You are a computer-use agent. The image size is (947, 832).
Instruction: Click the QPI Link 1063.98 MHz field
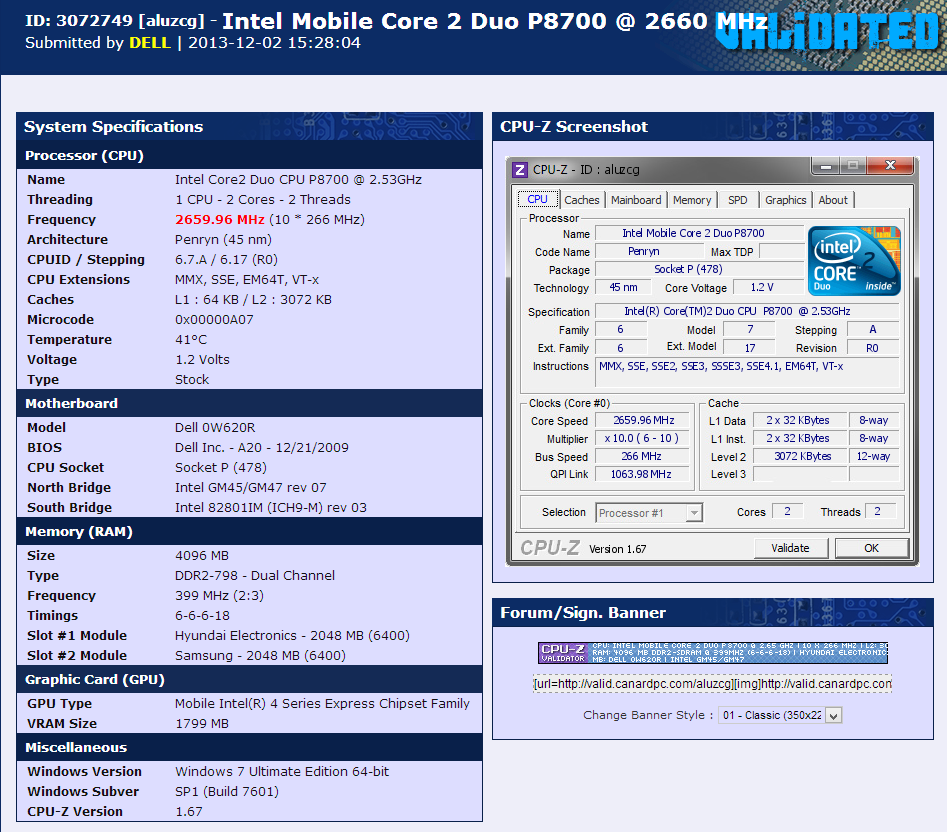click(x=643, y=475)
